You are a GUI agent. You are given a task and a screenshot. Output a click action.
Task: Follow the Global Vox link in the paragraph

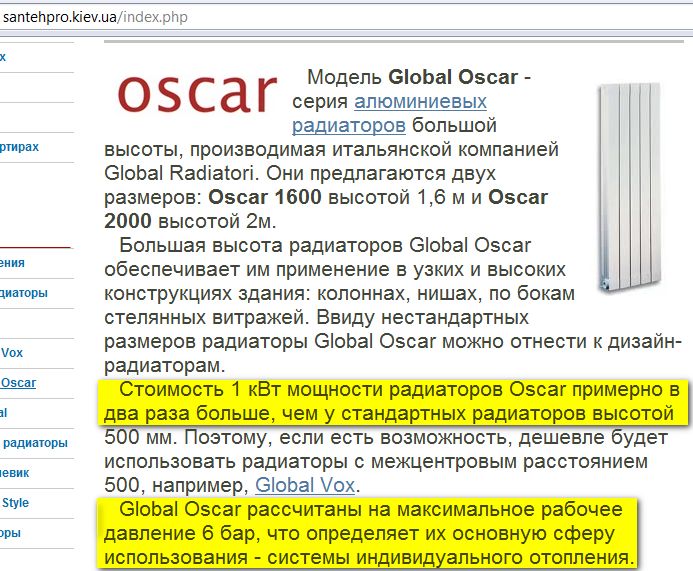pyautogui.click(x=305, y=485)
